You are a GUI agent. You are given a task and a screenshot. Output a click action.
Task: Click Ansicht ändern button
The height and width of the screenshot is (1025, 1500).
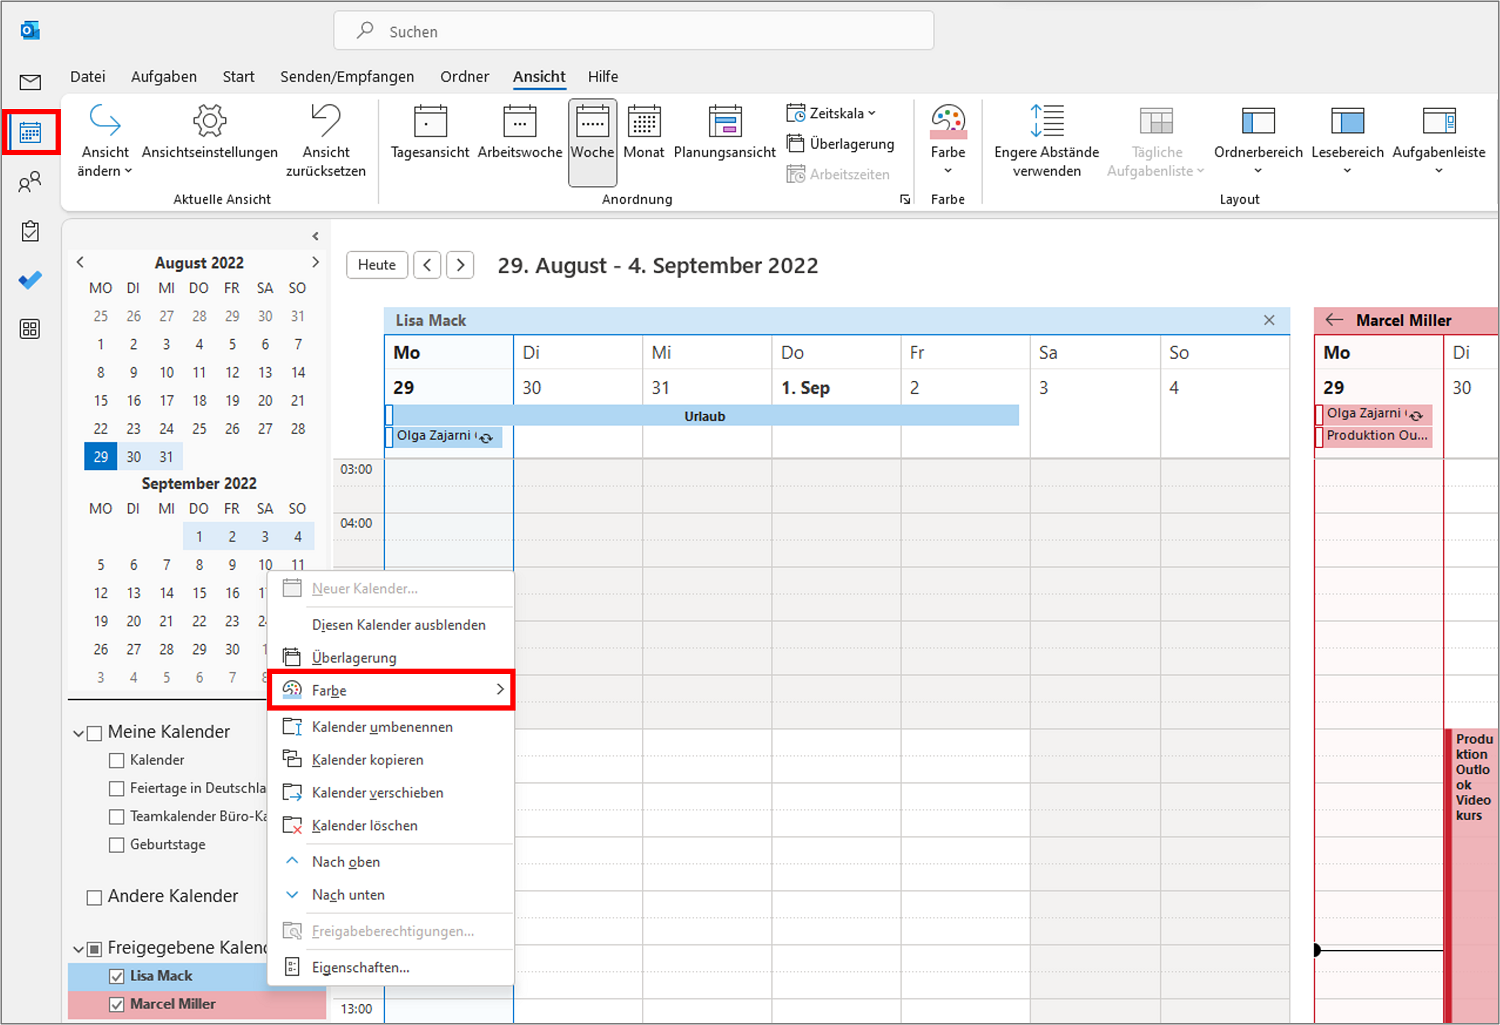tap(105, 141)
